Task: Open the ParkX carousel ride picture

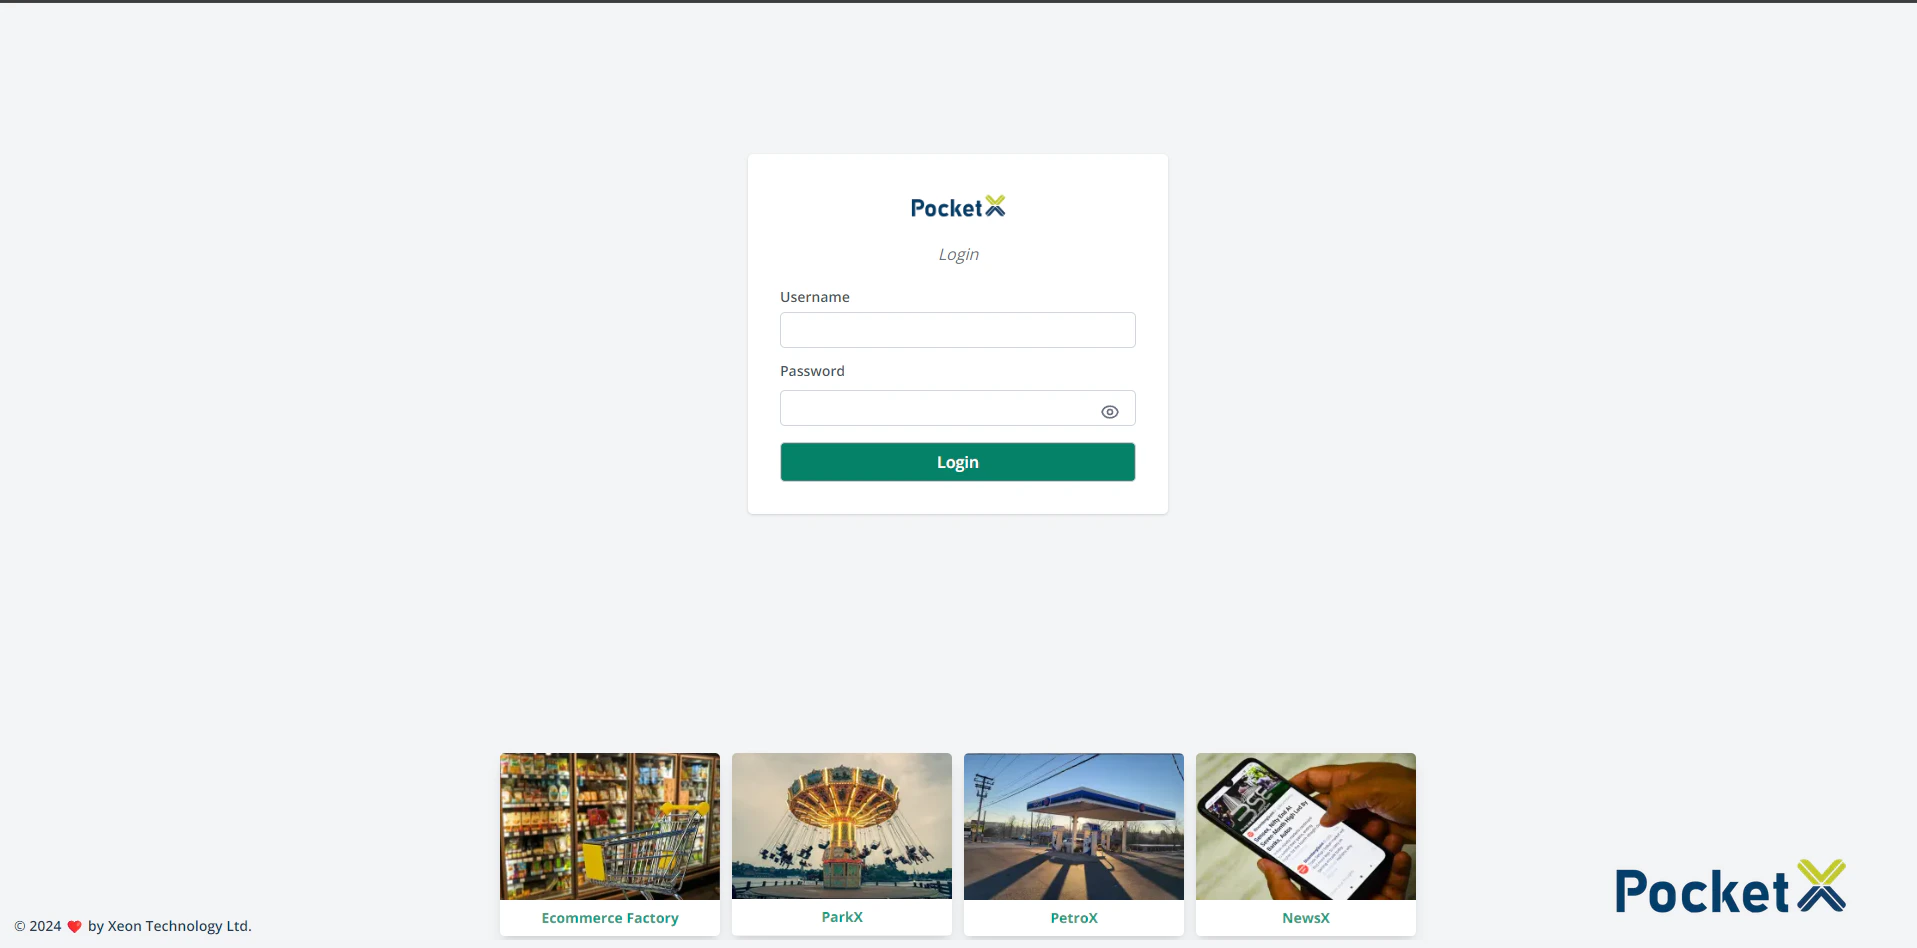Action: pyautogui.click(x=842, y=826)
